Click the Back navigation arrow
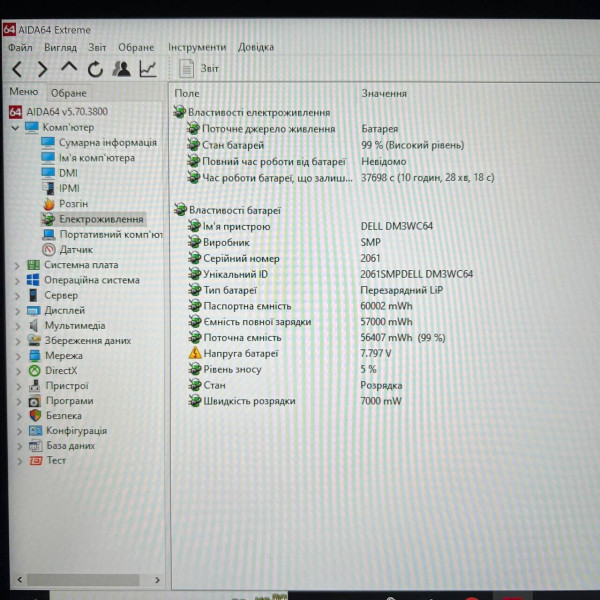This screenshot has height=600, width=600. click(18, 70)
